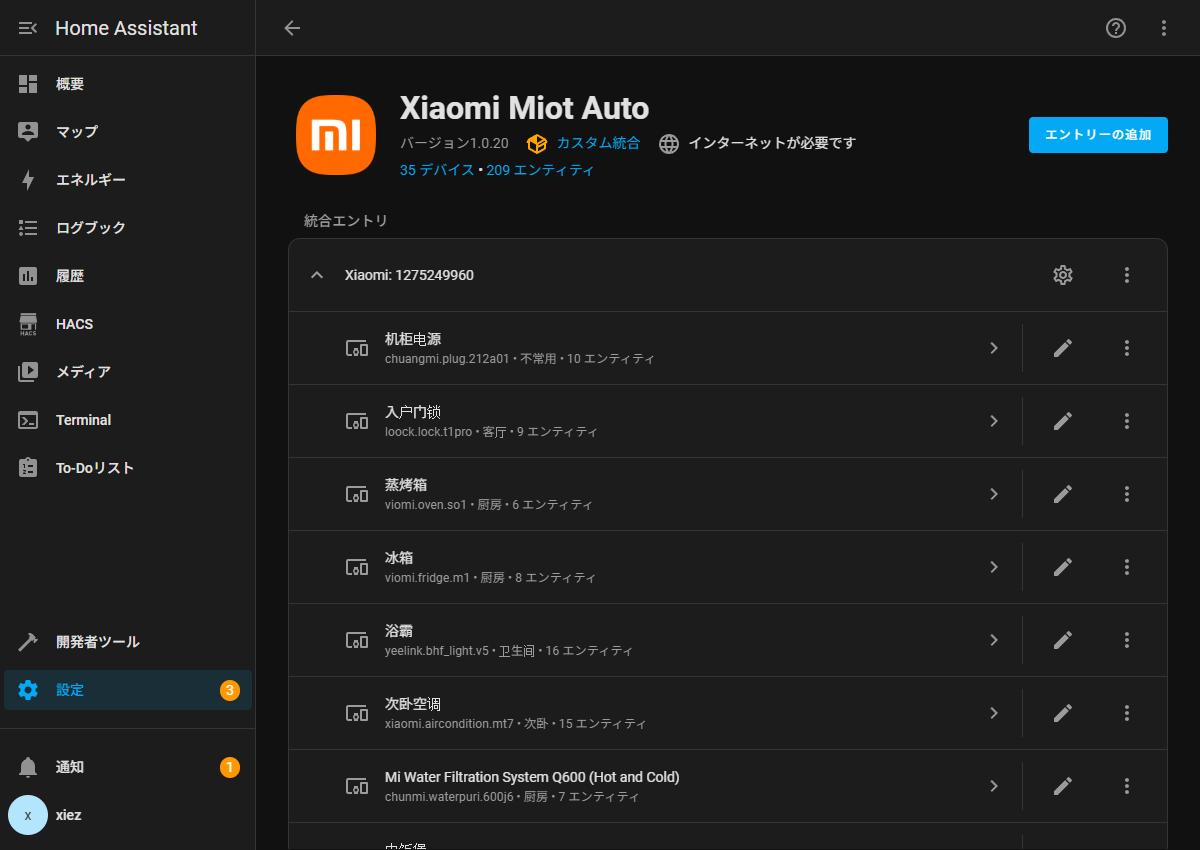
Task: Open overflow menu for Xiaomi: 1275249960 entry
Action: point(1127,275)
